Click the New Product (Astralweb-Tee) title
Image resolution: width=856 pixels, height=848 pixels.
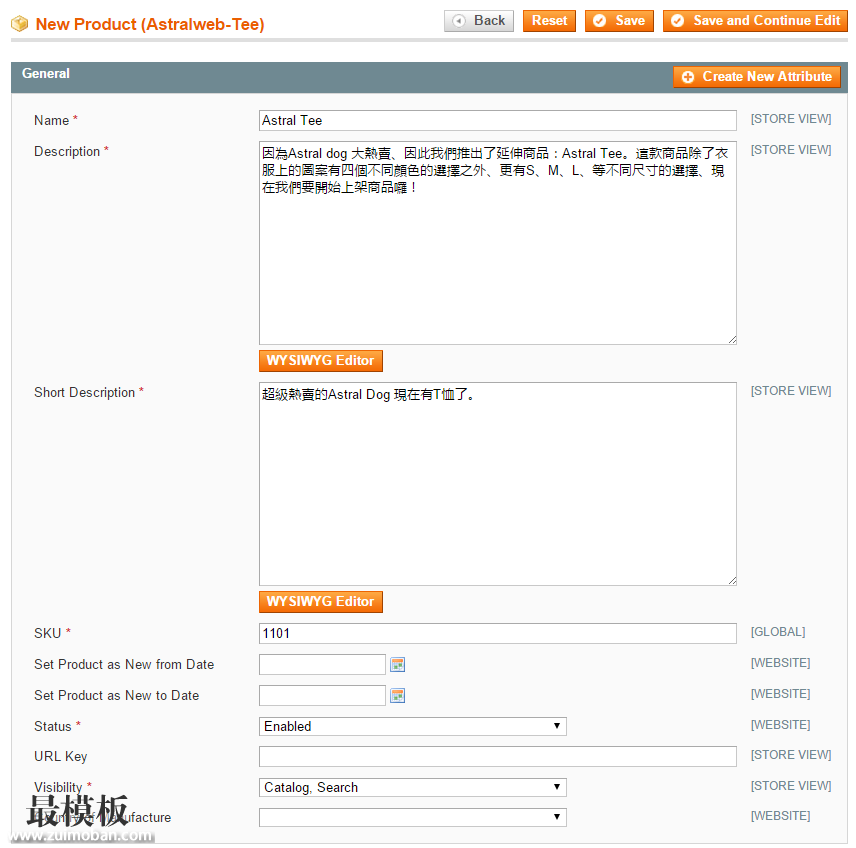point(150,25)
